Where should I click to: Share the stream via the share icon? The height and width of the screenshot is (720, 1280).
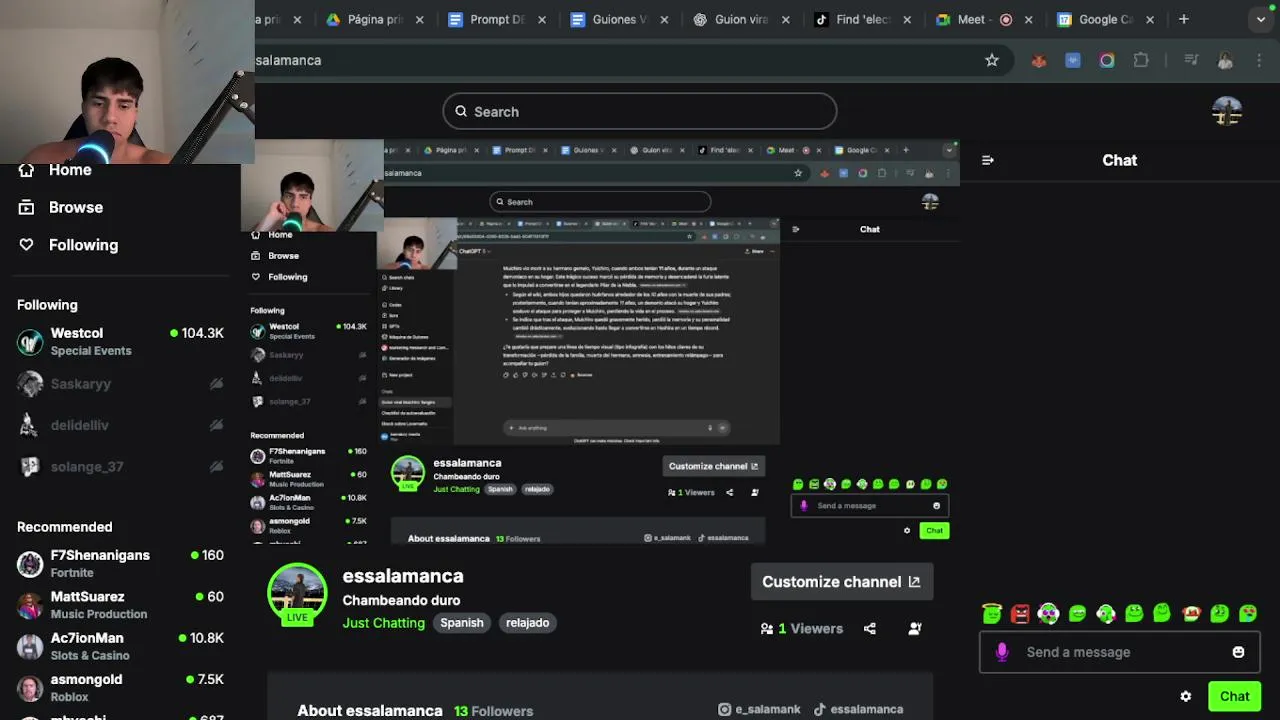click(x=870, y=629)
